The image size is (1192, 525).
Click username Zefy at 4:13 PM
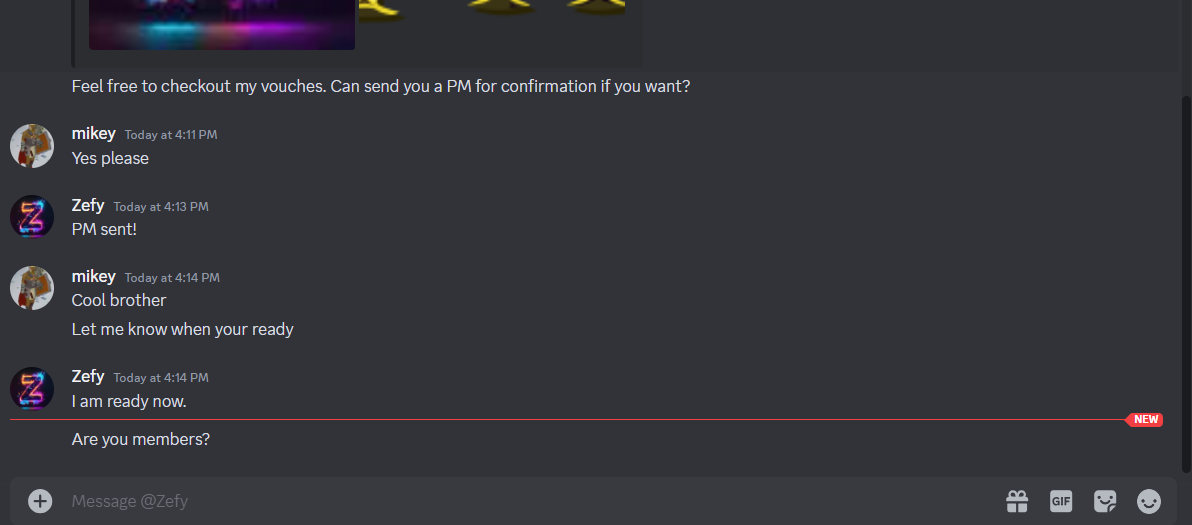88,205
